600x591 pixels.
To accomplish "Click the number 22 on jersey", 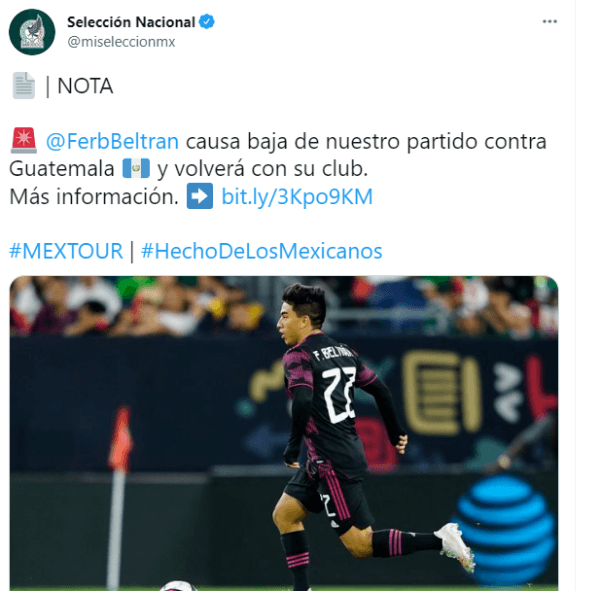I will pyautogui.click(x=339, y=395).
